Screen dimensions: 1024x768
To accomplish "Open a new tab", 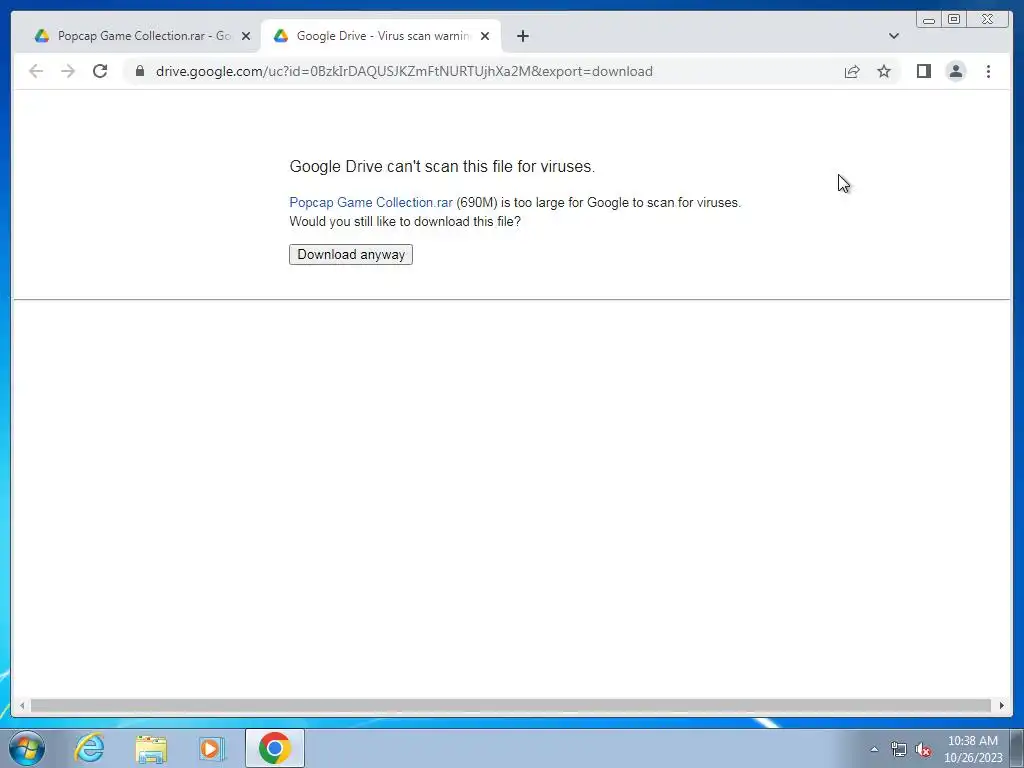I will pyautogui.click(x=522, y=36).
